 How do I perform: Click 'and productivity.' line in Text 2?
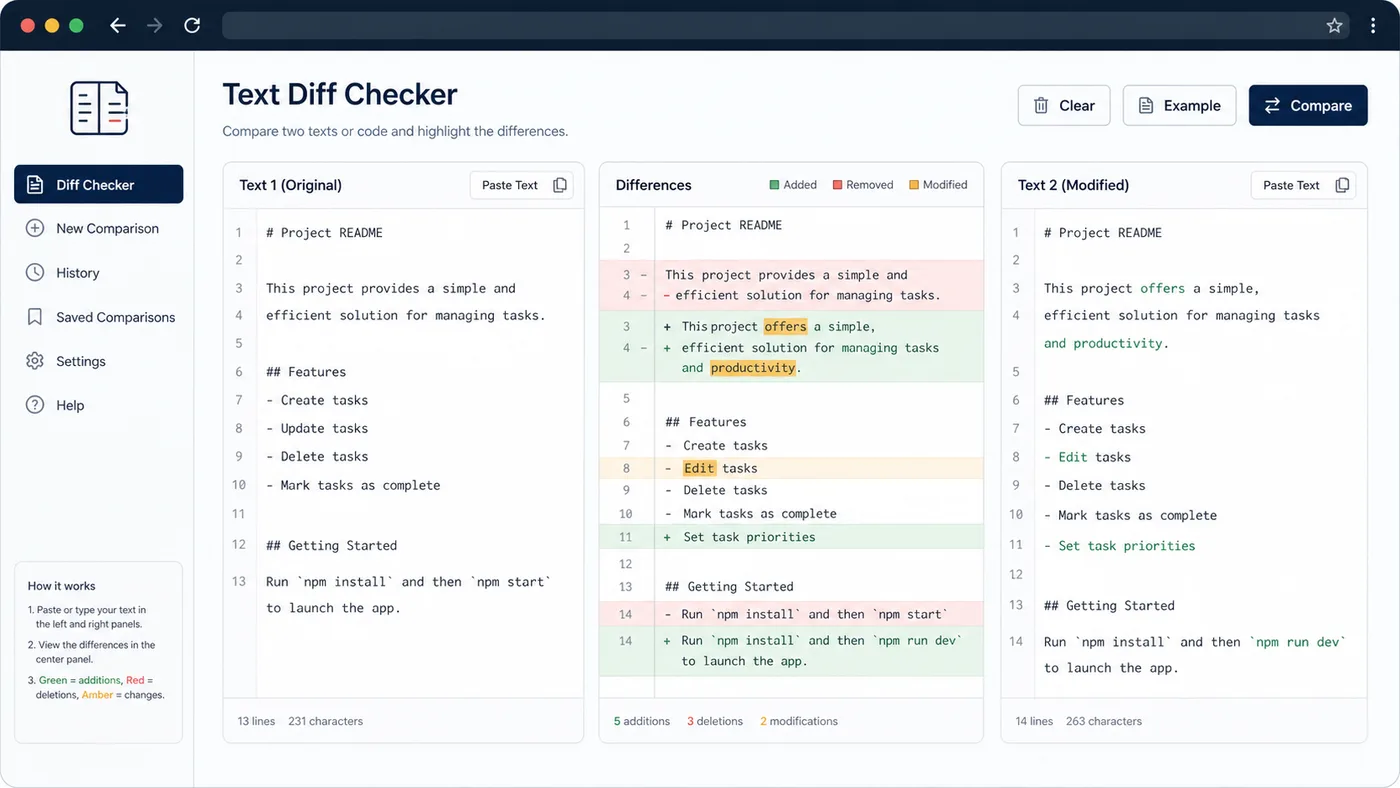1106,343
